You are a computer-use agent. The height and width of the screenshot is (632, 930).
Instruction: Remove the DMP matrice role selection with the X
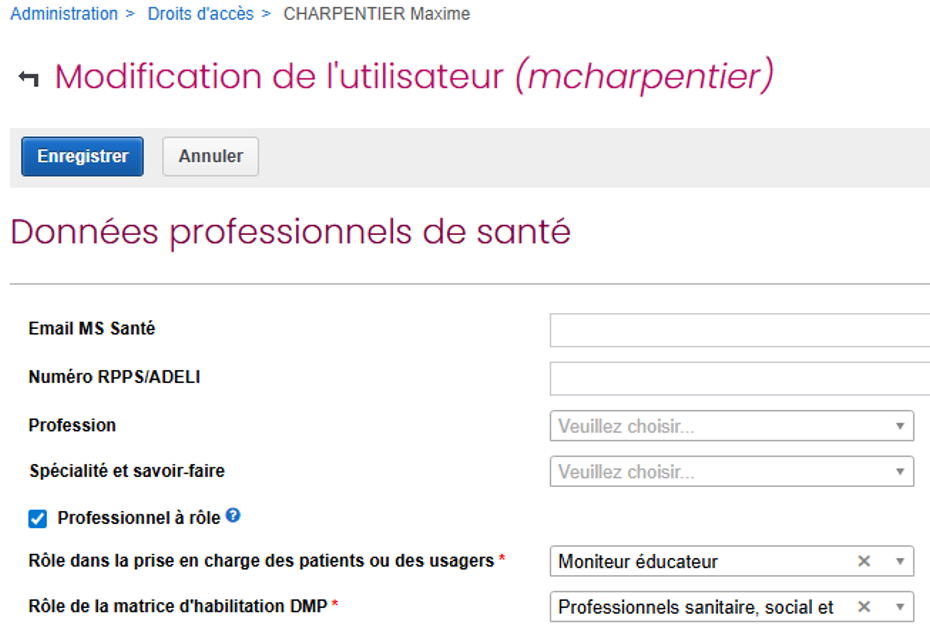864,606
